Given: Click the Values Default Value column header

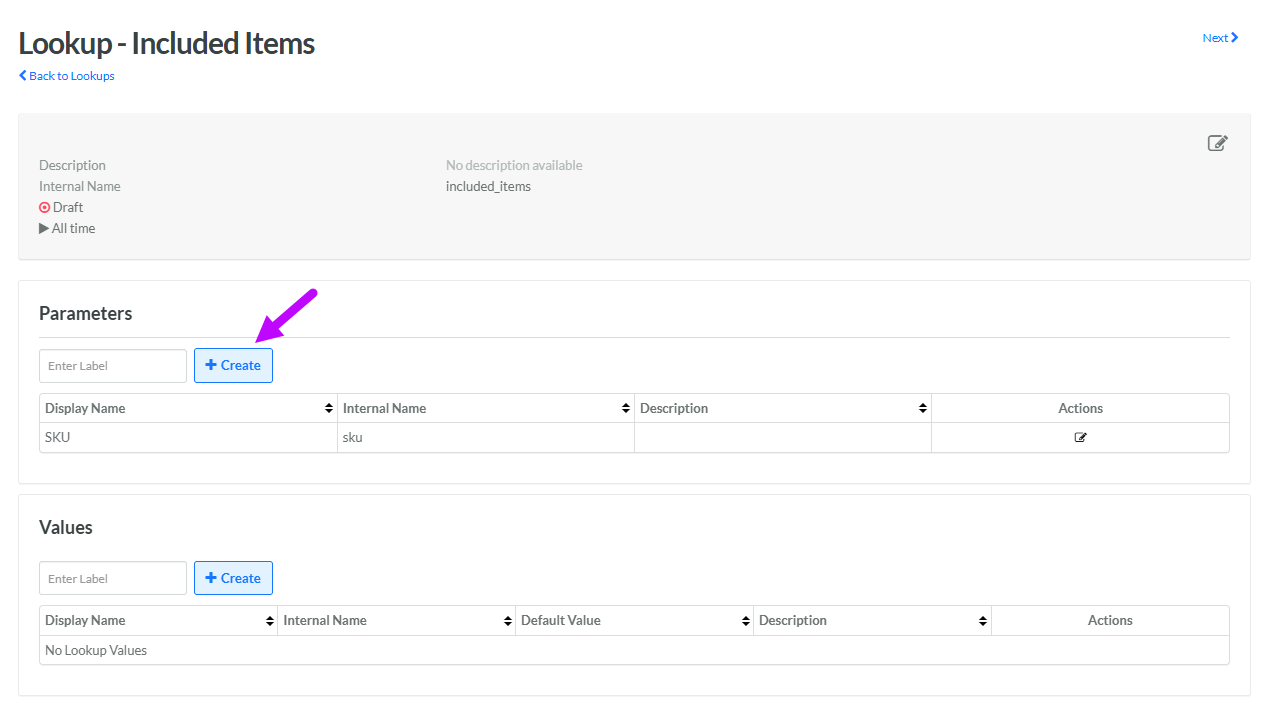Looking at the screenshot, I should tap(561, 621).
